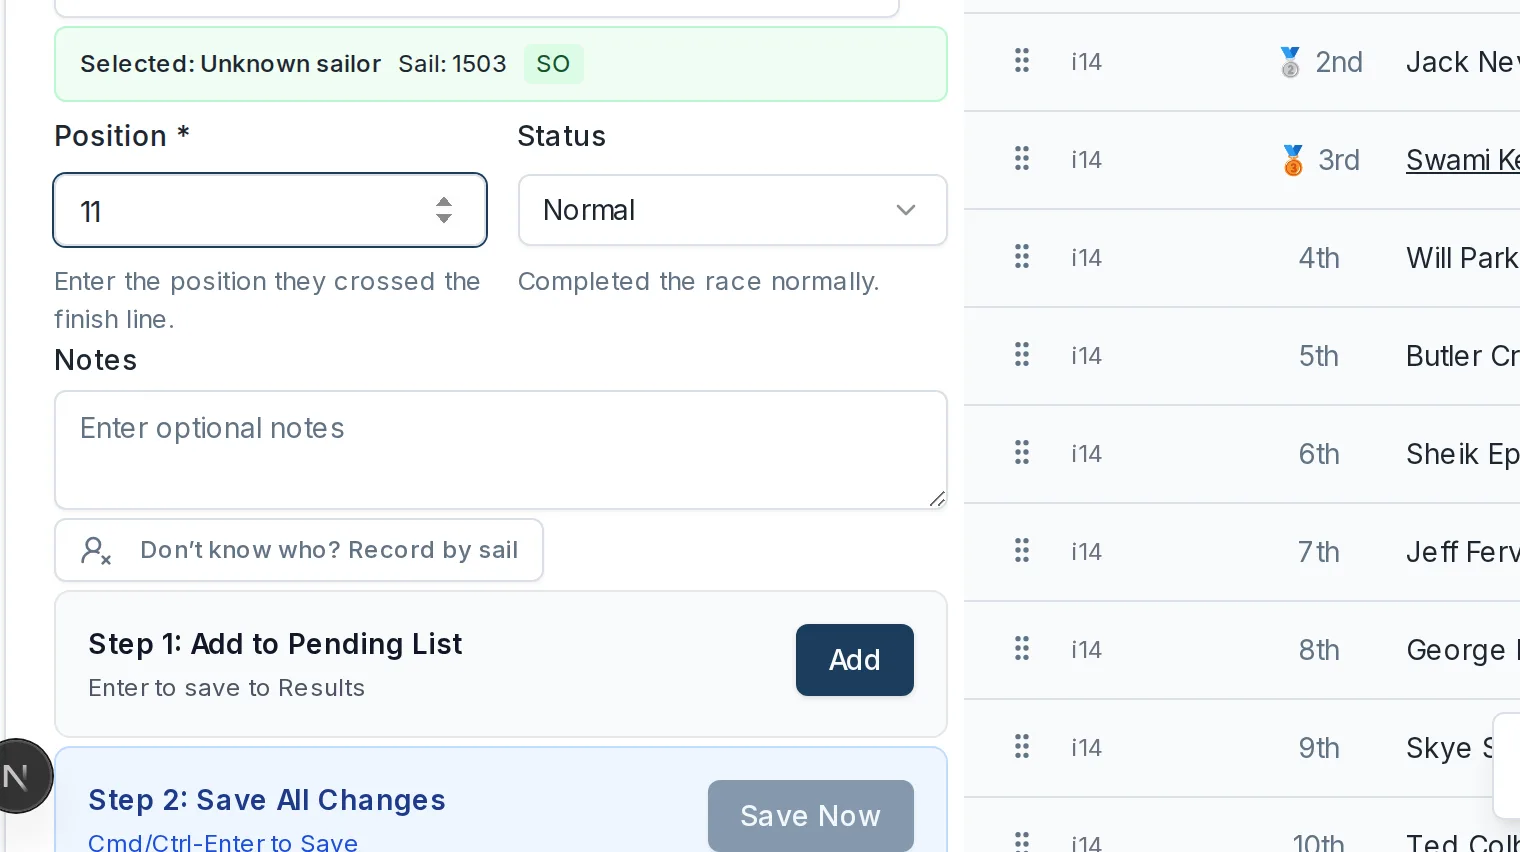Click the bronze medal icon beside 3rd

pyautogui.click(x=1292, y=160)
